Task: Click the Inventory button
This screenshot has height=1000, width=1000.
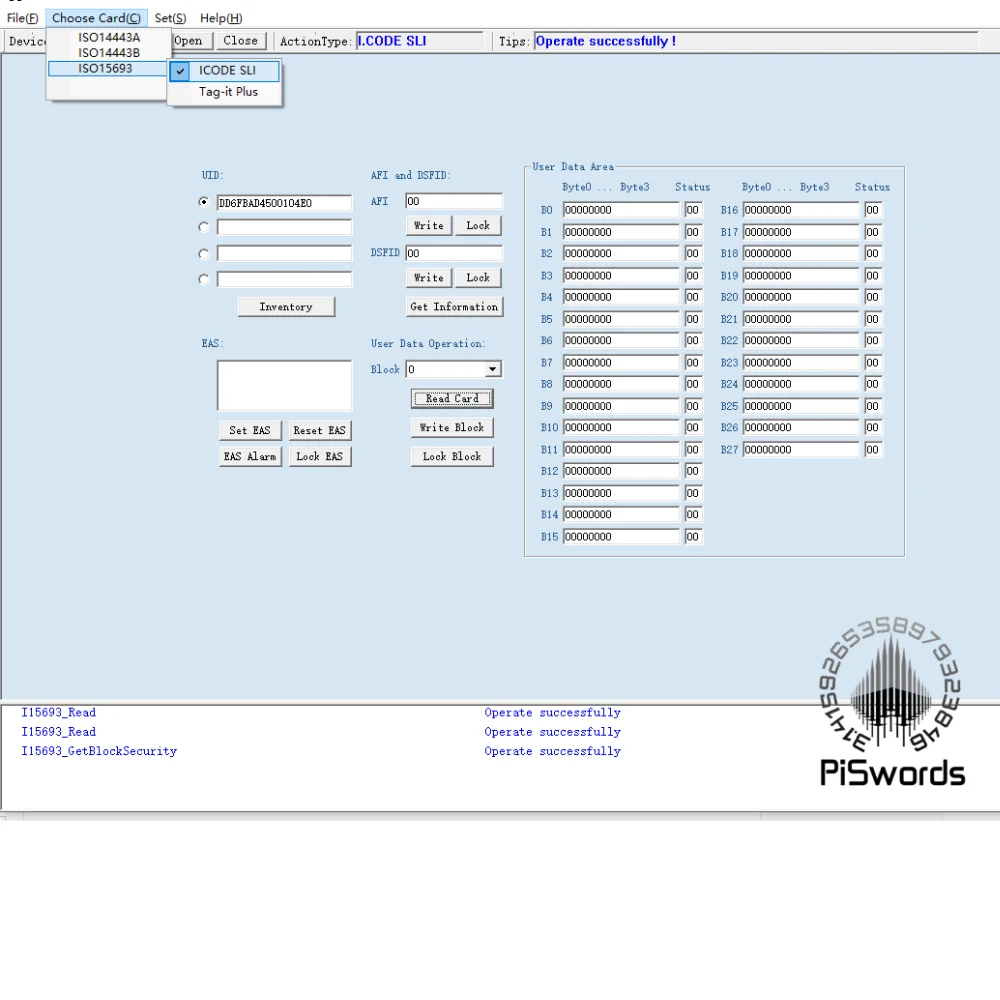Action: (x=286, y=306)
